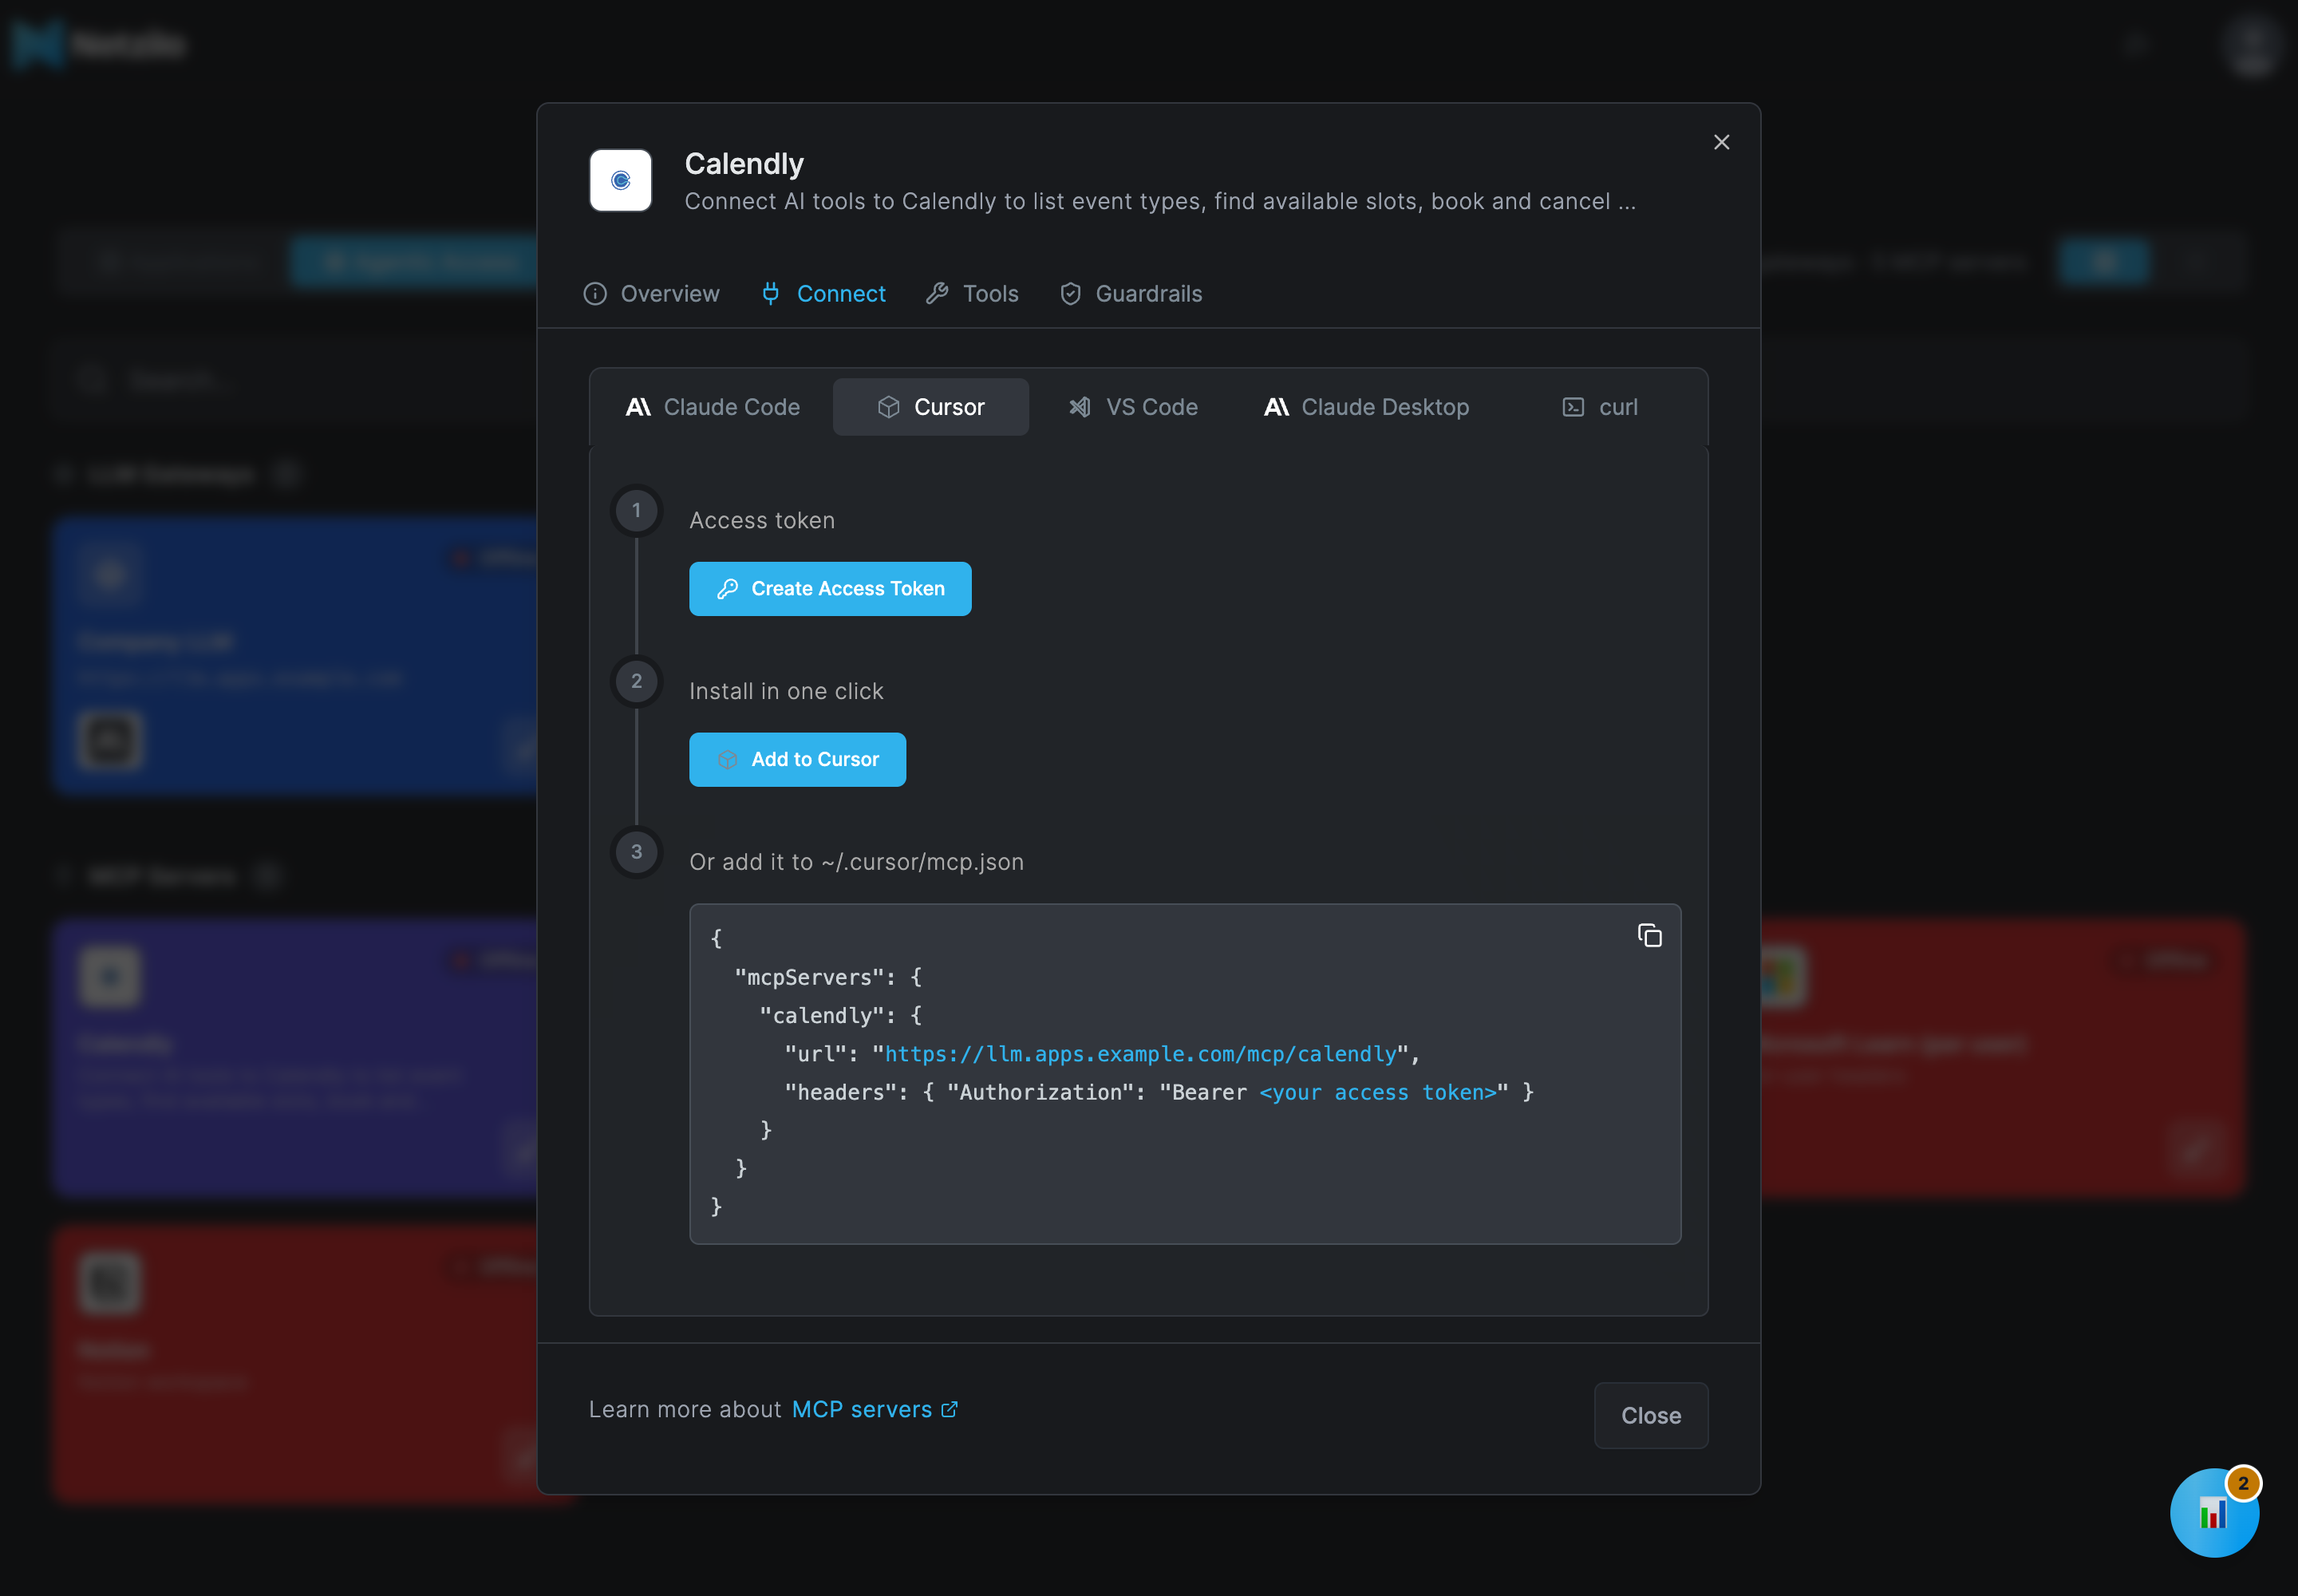Click the Calendly URL in code block
The width and height of the screenshot is (2298, 1596).
tap(1140, 1054)
